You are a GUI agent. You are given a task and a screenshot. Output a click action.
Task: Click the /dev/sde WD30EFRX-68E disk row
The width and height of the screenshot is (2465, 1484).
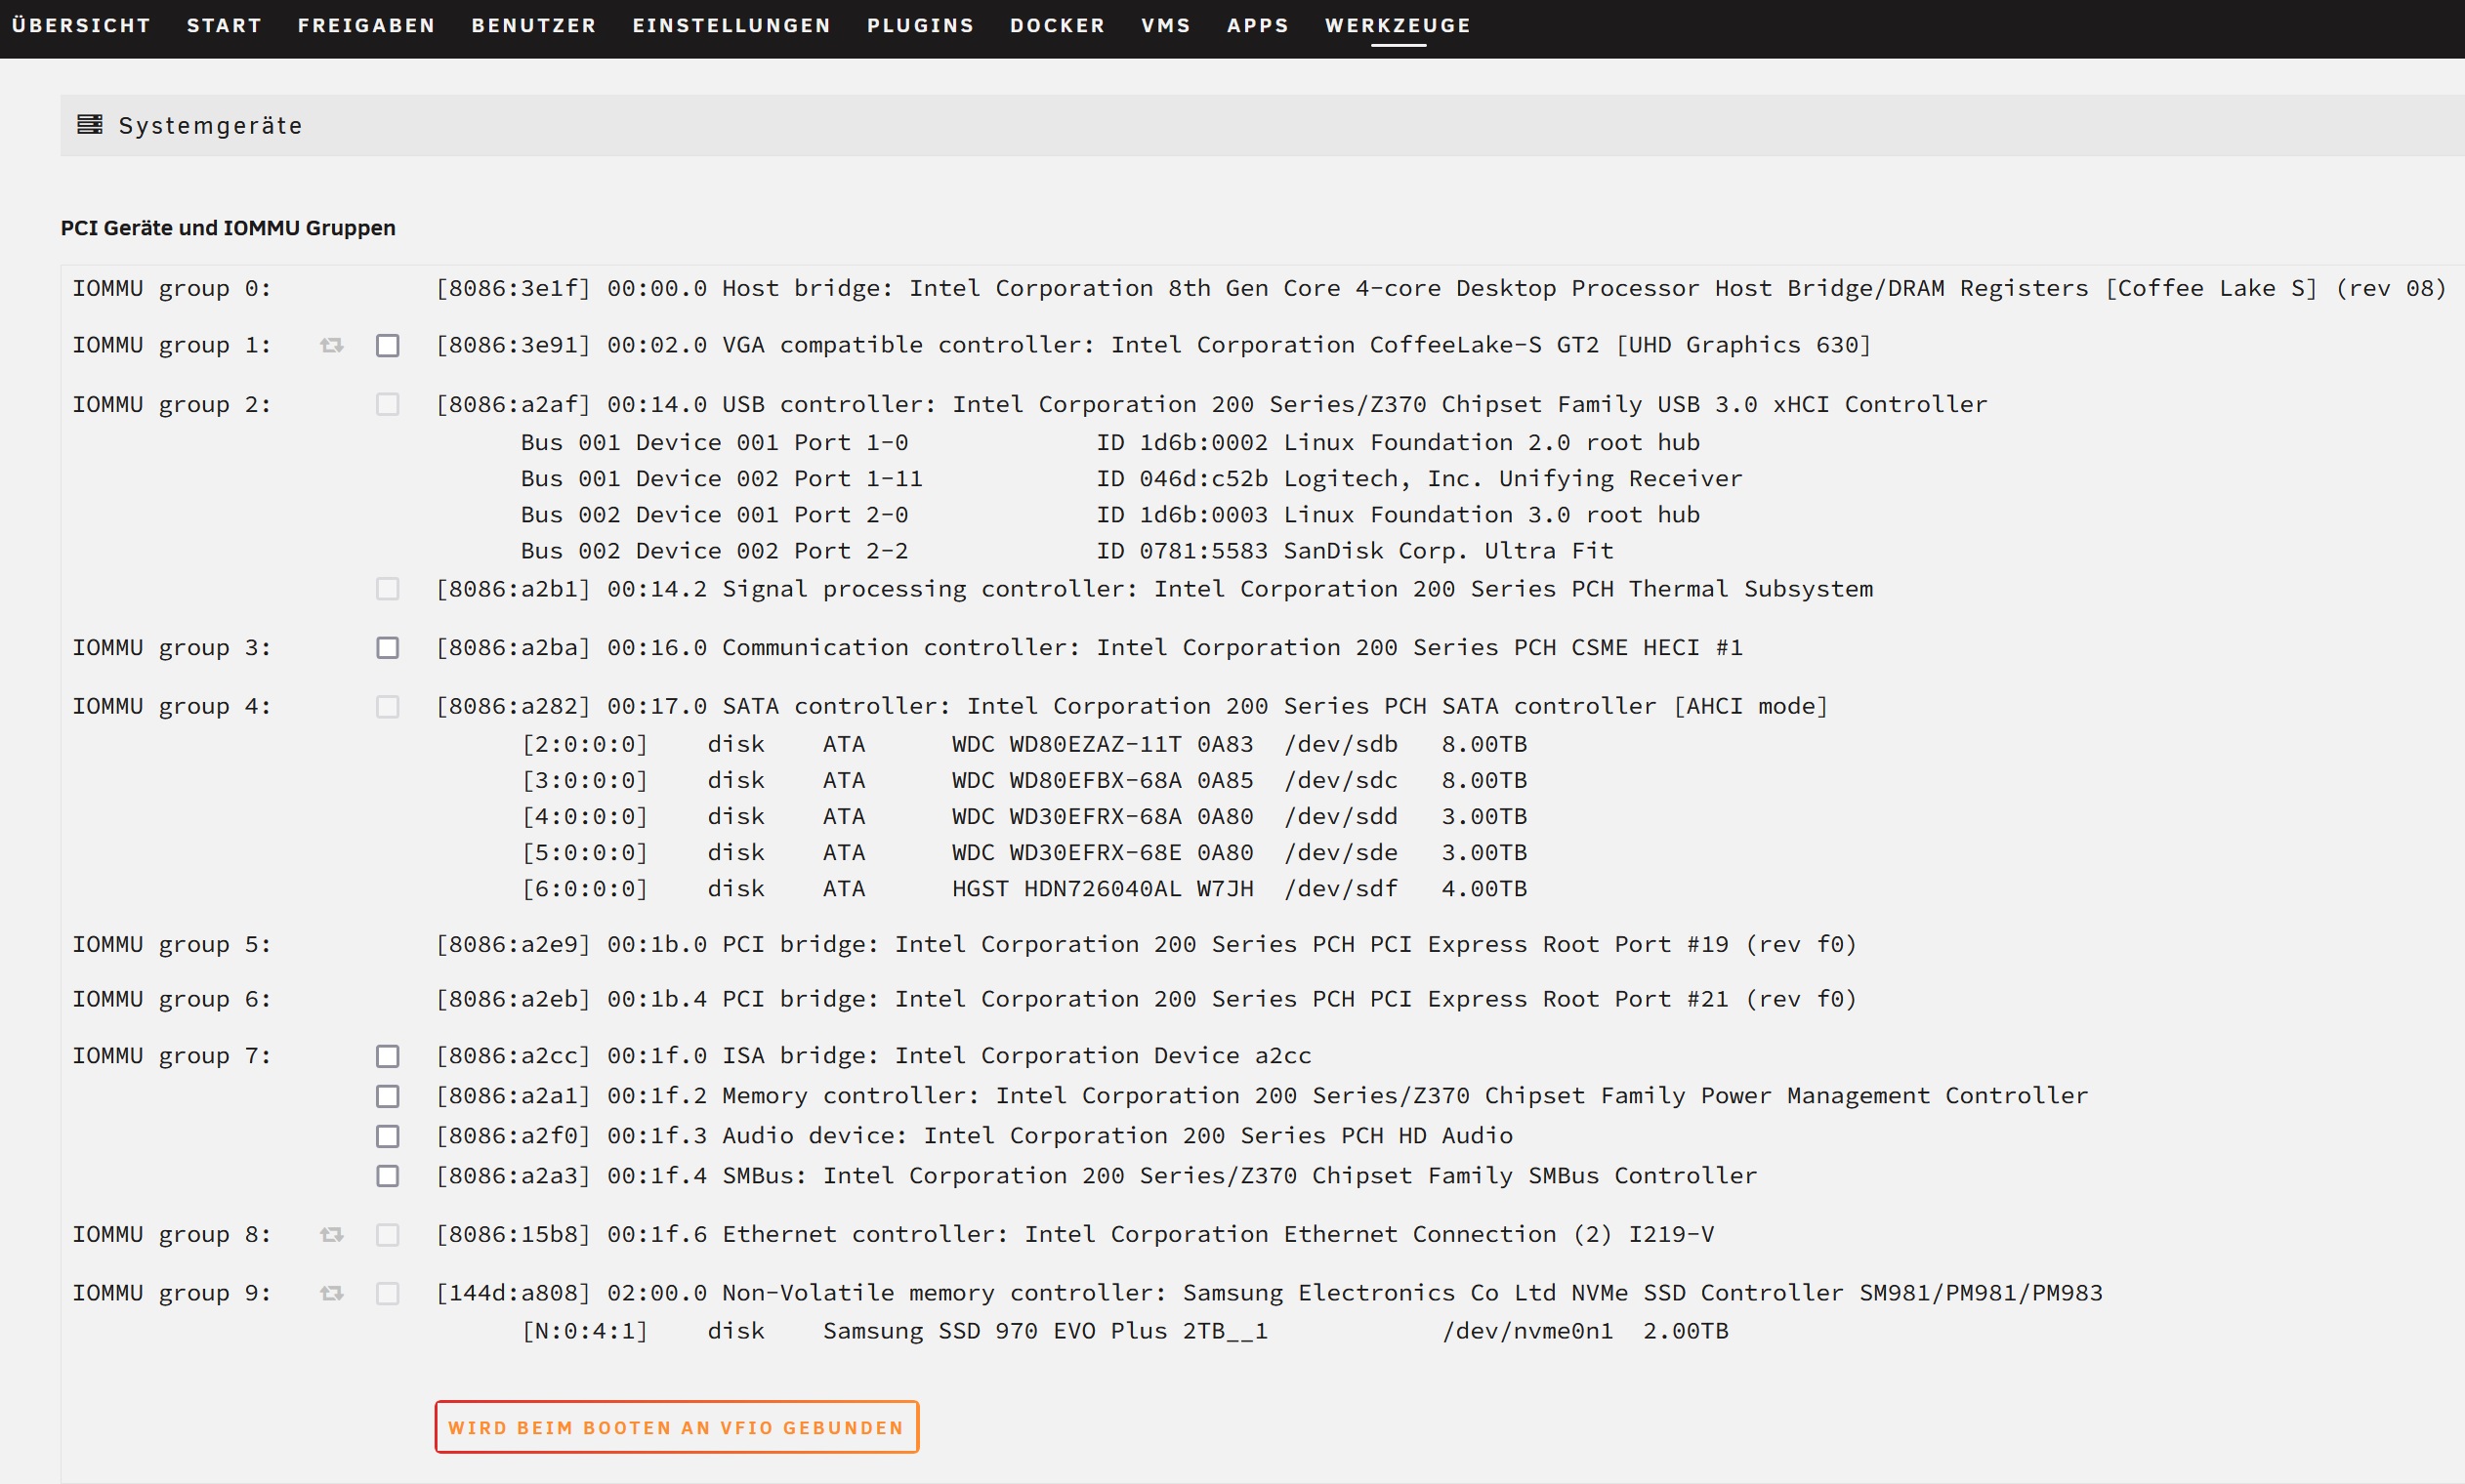click(1025, 852)
